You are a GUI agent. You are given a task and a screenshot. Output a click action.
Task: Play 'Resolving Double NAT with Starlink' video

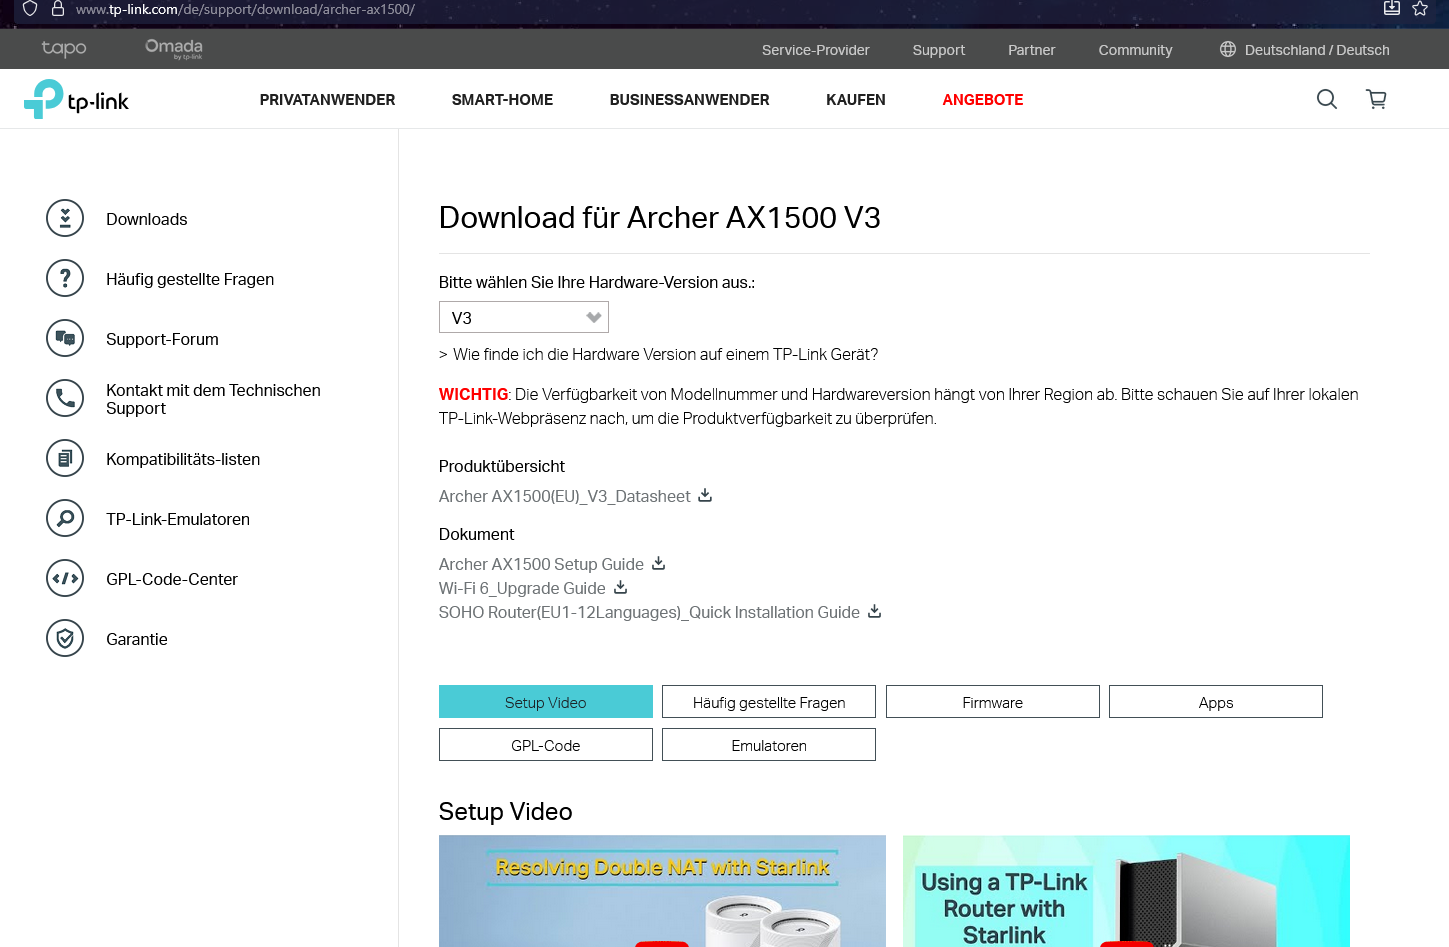click(x=662, y=891)
